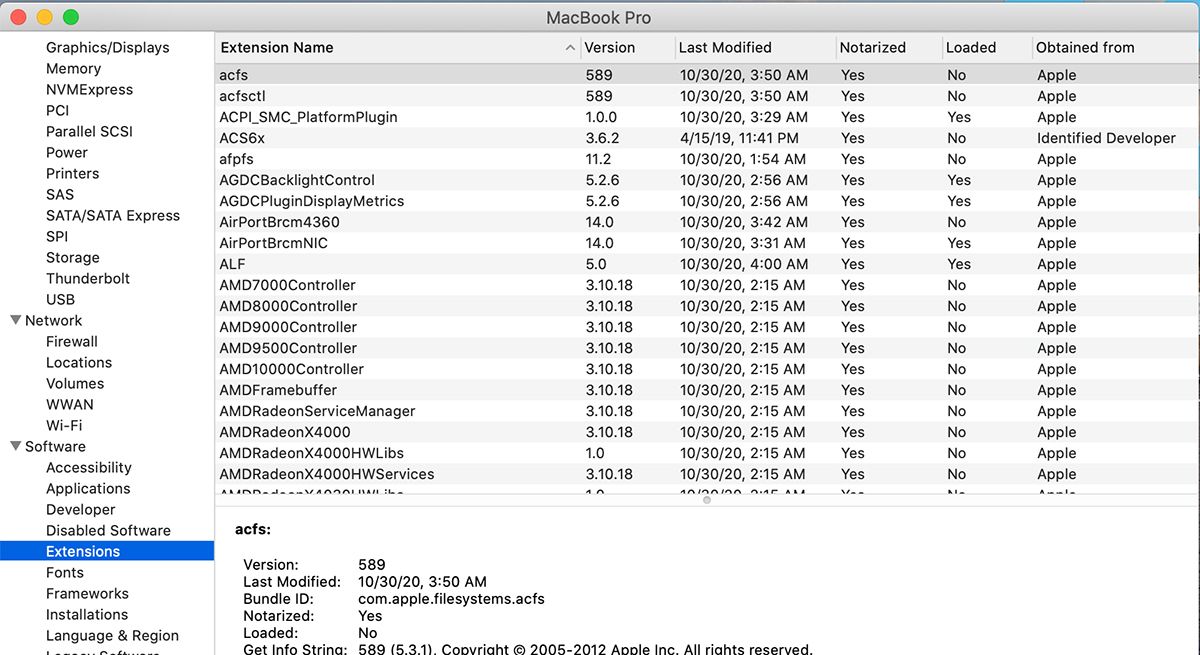1200x655 pixels.
Task: Select Graphics/Displays in the sidebar
Action: 108,48
